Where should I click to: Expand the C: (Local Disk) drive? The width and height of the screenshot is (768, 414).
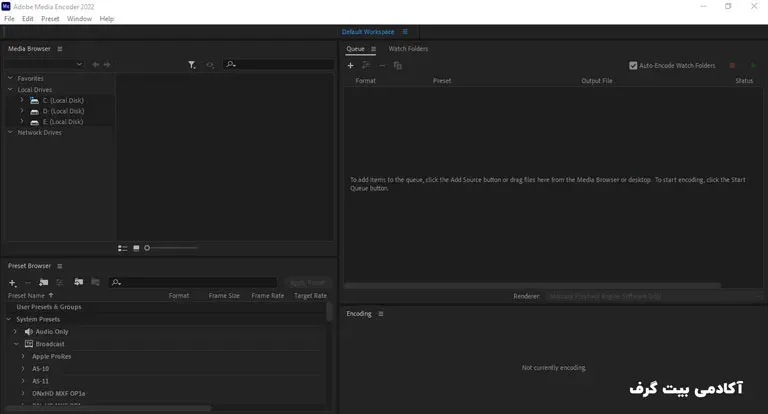[x=22, y=100]
